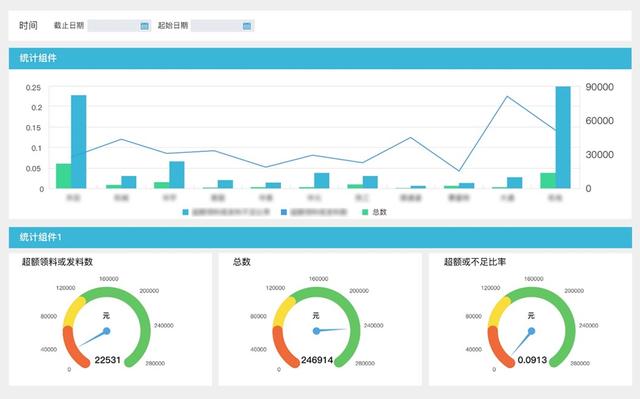Click red segment of 总数 gauge
The height and width of the screenshot is (399, 640).
(282, 348)
